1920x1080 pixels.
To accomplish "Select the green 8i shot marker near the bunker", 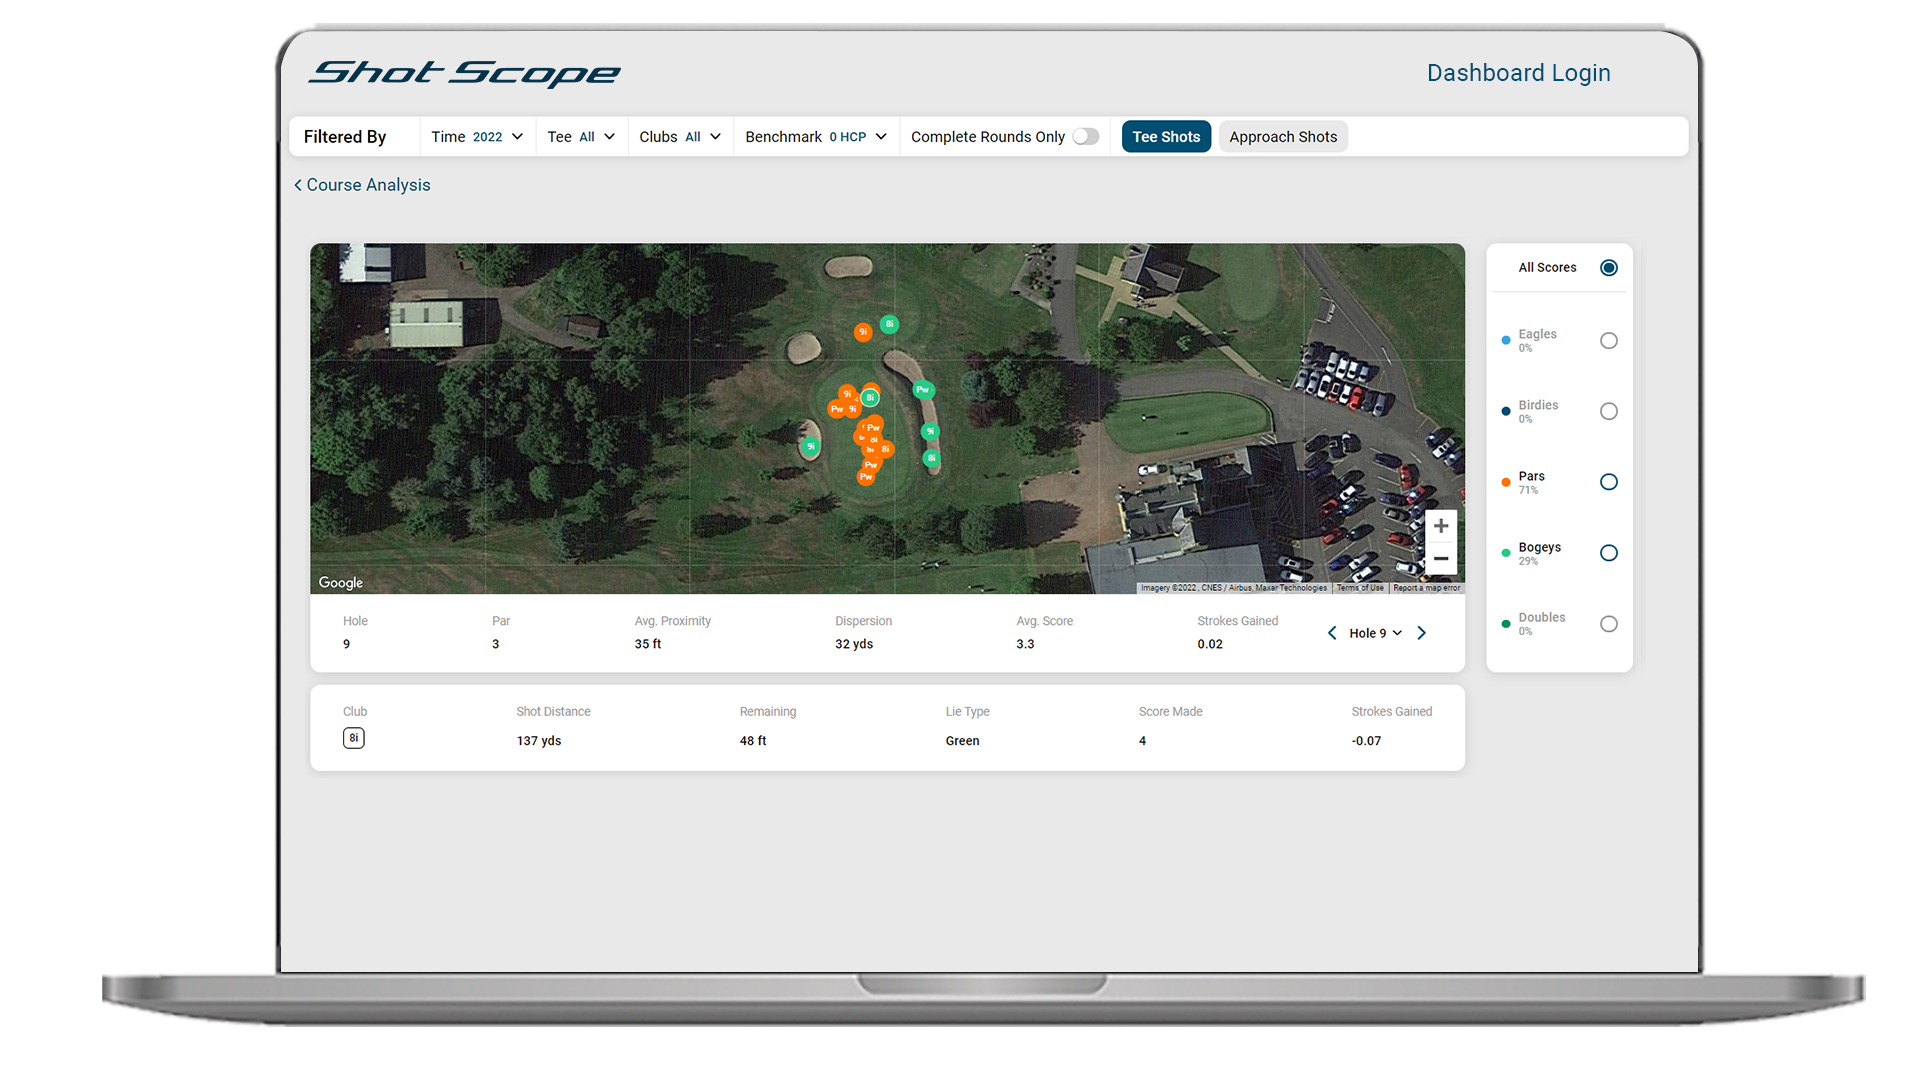I will point(889,324).
